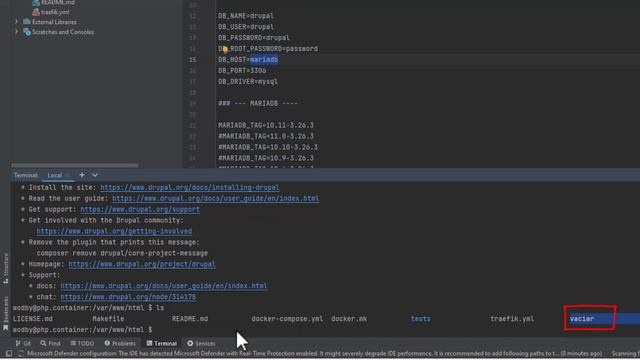
Task: Click docker-compose.yml in the ls output
Action: tap(287, 319)
